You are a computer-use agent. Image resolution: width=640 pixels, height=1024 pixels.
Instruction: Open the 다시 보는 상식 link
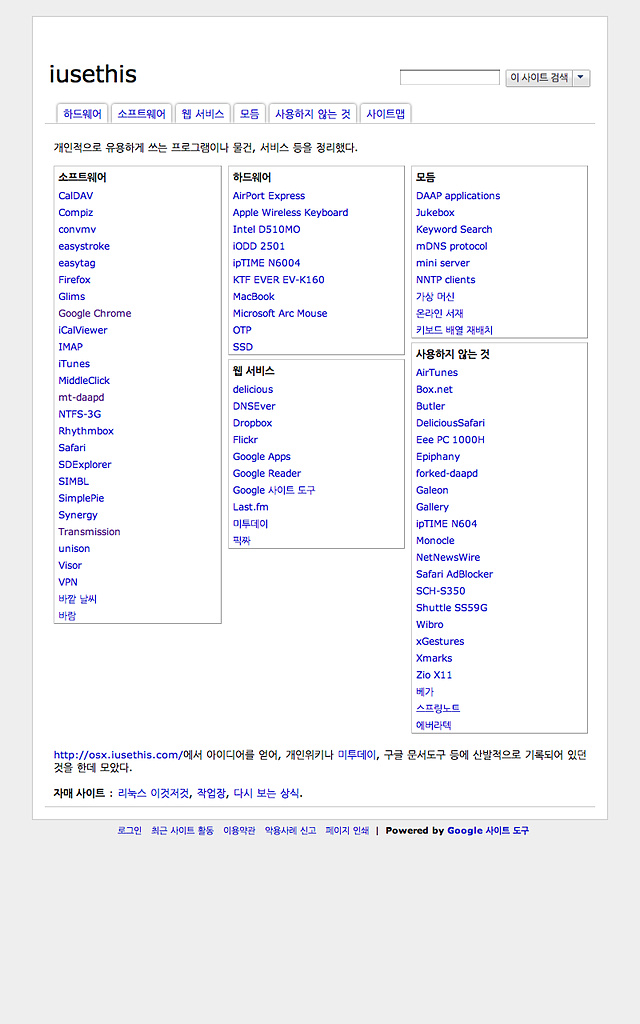pos(266,793)
